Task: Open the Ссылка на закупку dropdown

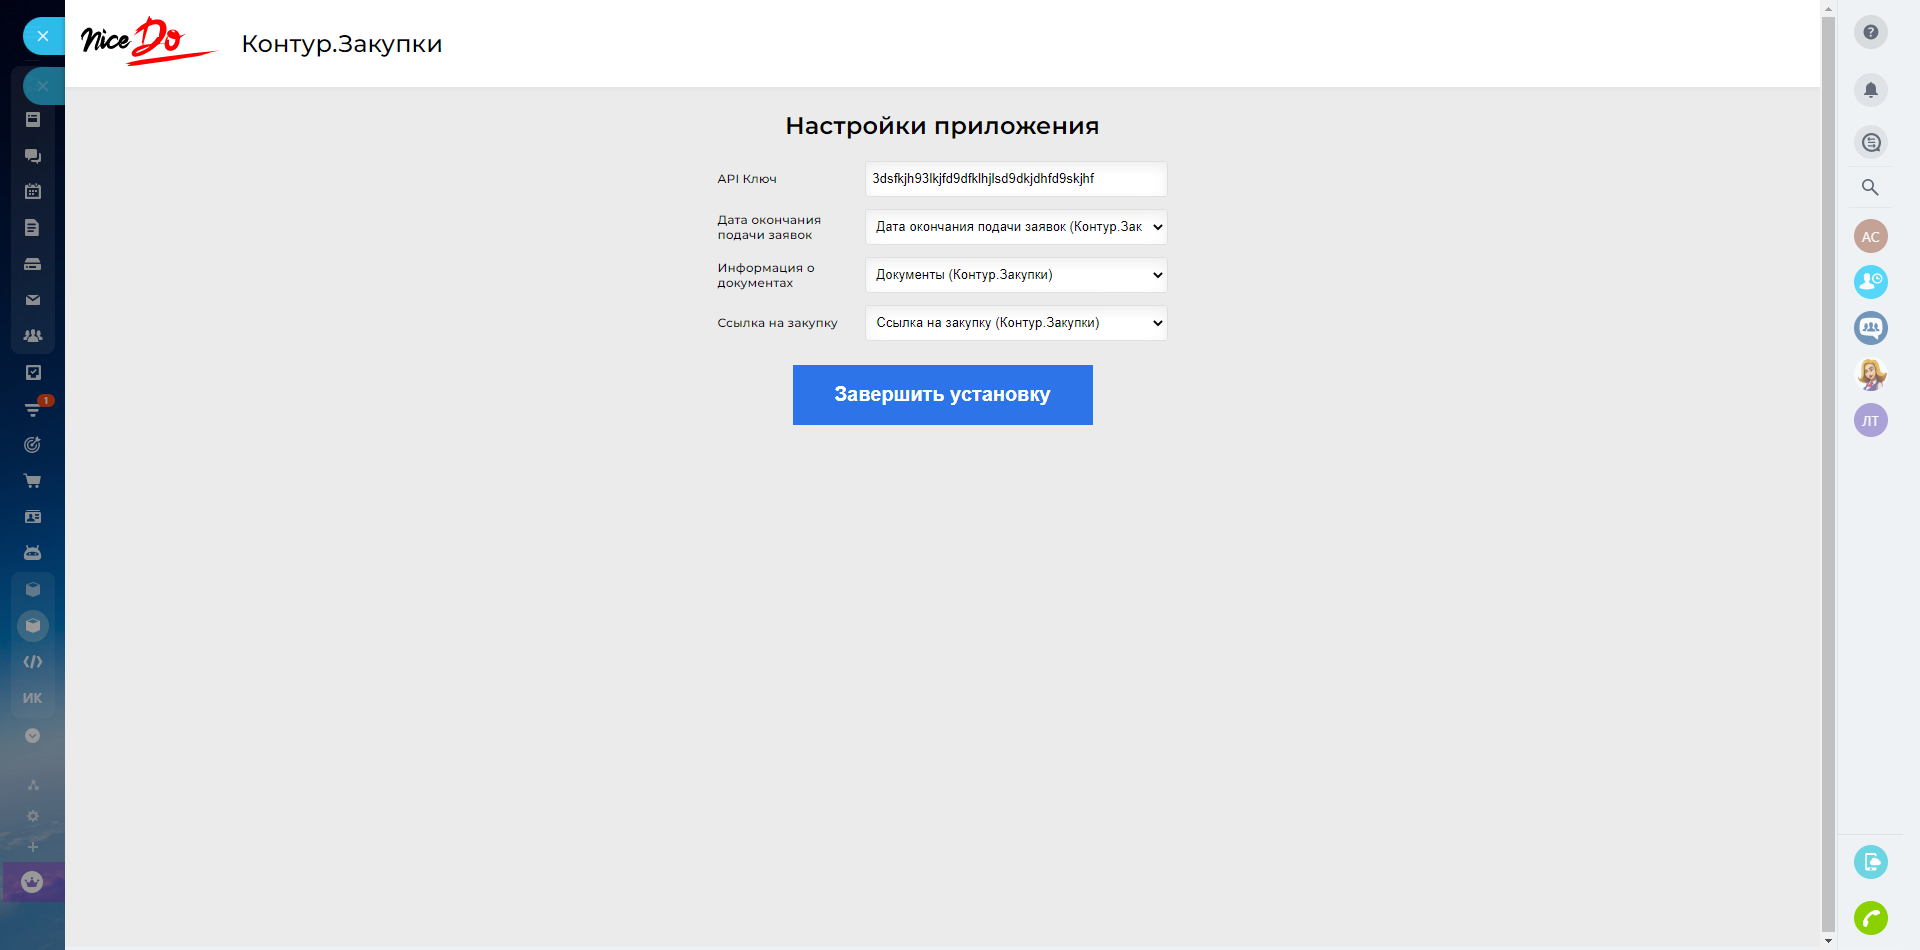Action: coord(1016,323)
